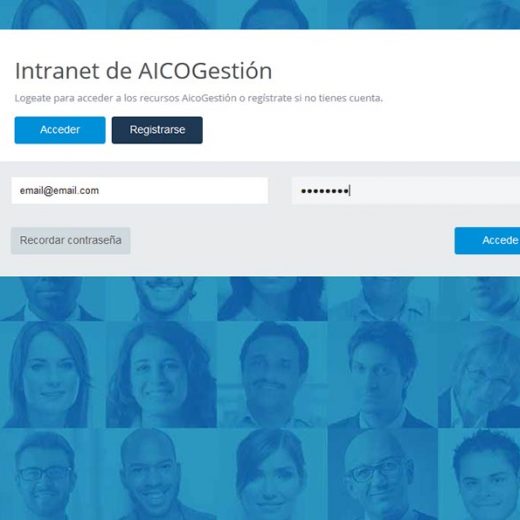This screenshot has width=520, height=520.
Task: Click the mustached man's portrait
Action: (x=273, y=375)
